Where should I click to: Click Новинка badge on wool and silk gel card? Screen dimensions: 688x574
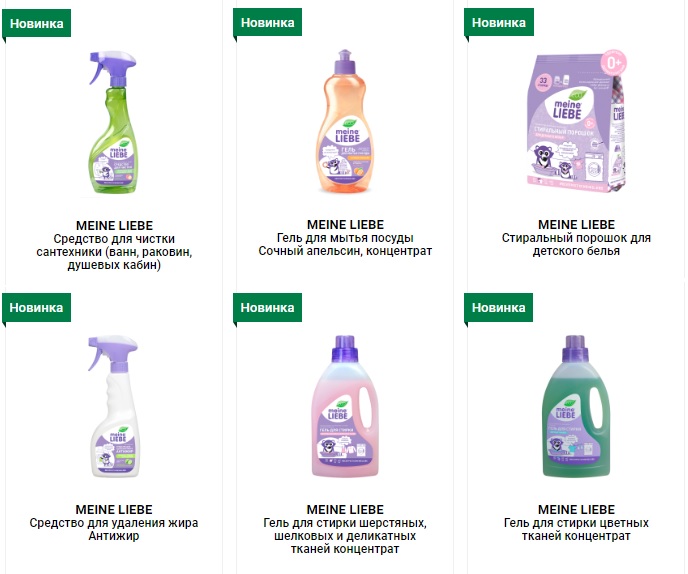[268, 308]
